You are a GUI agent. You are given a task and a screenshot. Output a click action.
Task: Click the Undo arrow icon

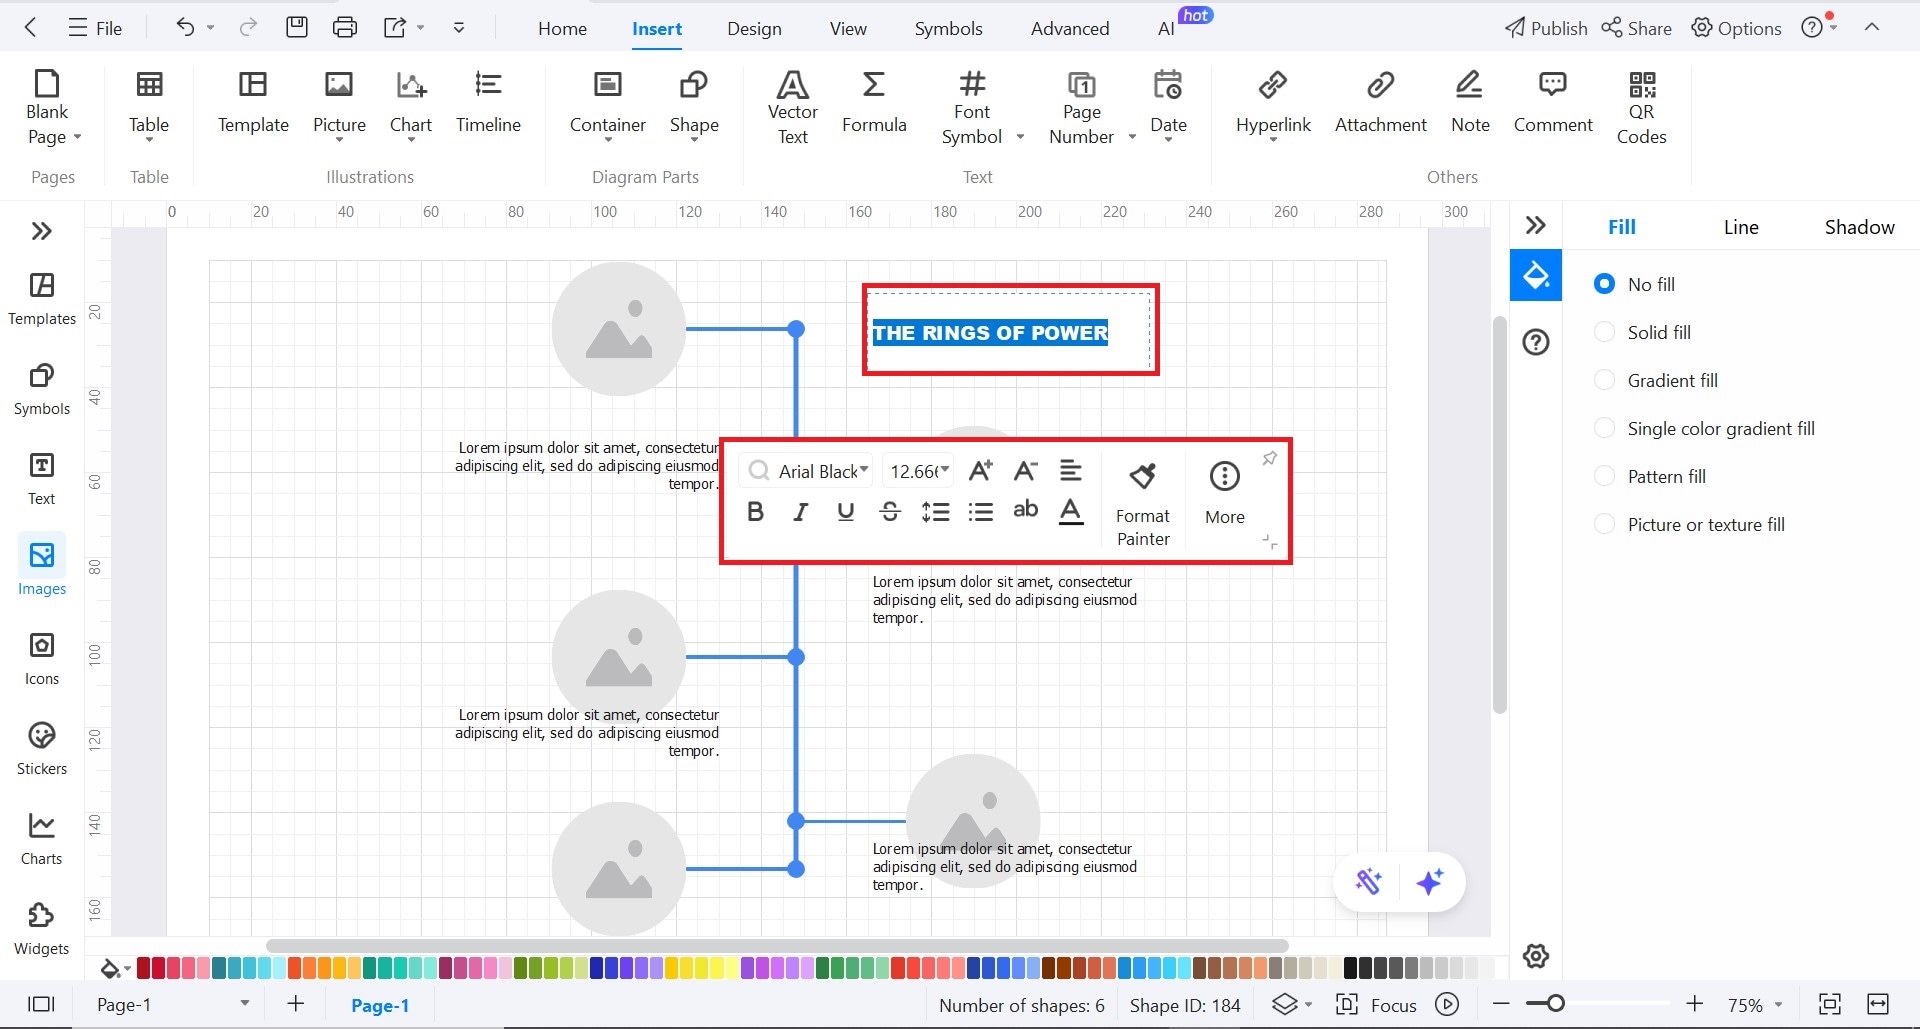(x=185, y=28)
